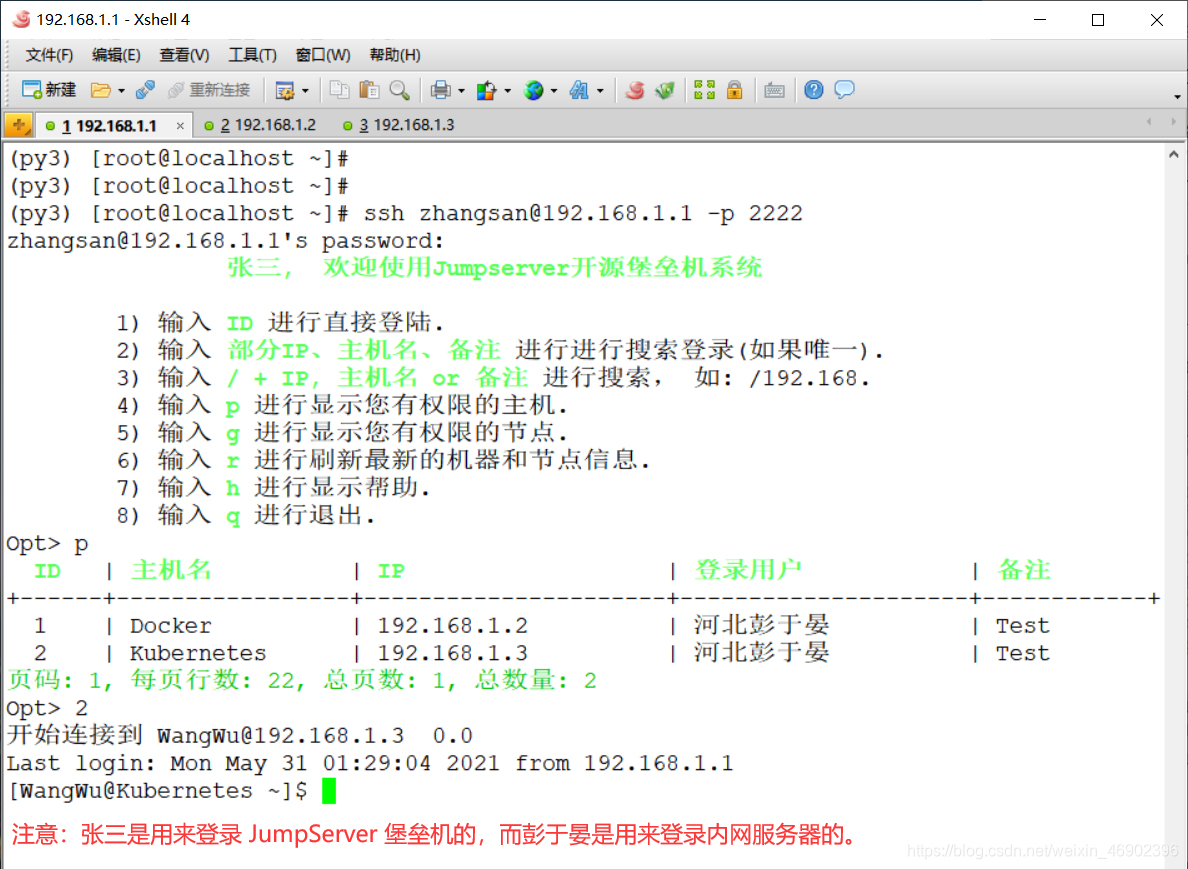
Task: Click the red Xftp swirl icon
Action: pos(635,90)
